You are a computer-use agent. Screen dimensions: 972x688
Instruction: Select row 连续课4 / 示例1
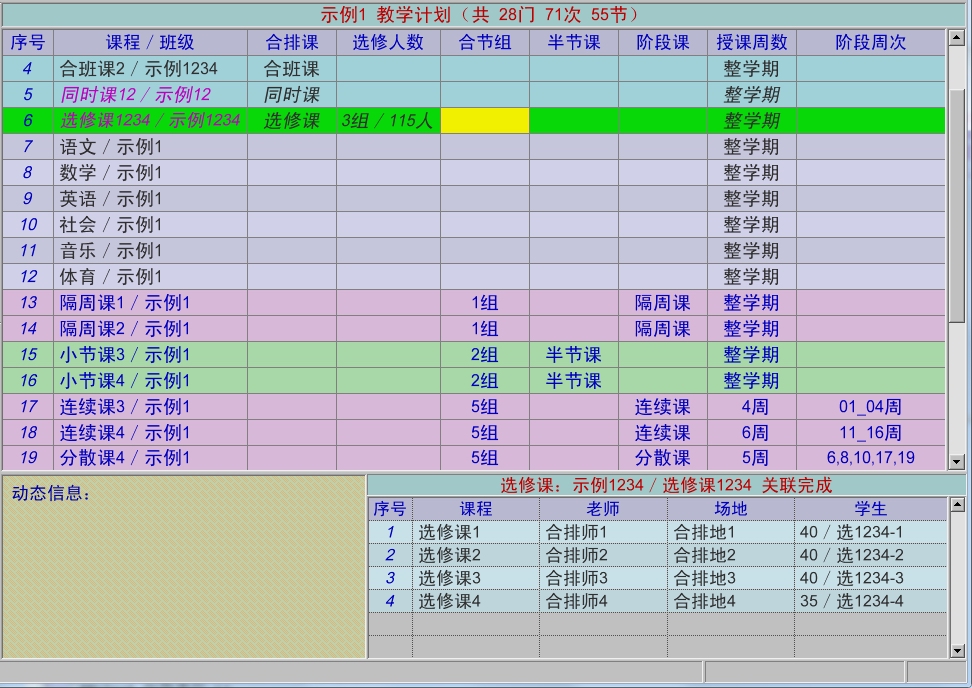(474, 433)
